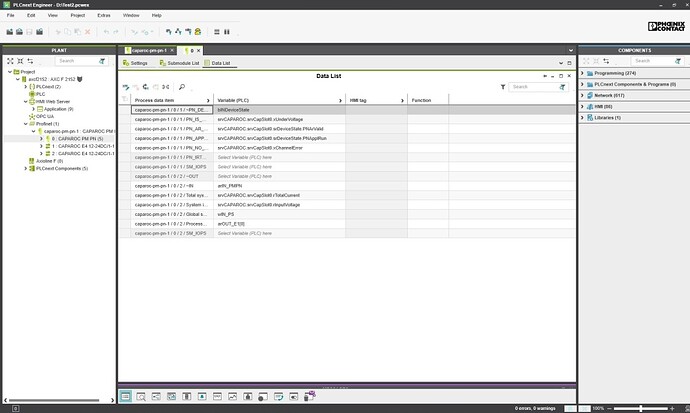The width and height of the screenshot is (690, 413).
Task: Click the cross-reference share icon in bottom toolbar
Action: pos(156,396)
